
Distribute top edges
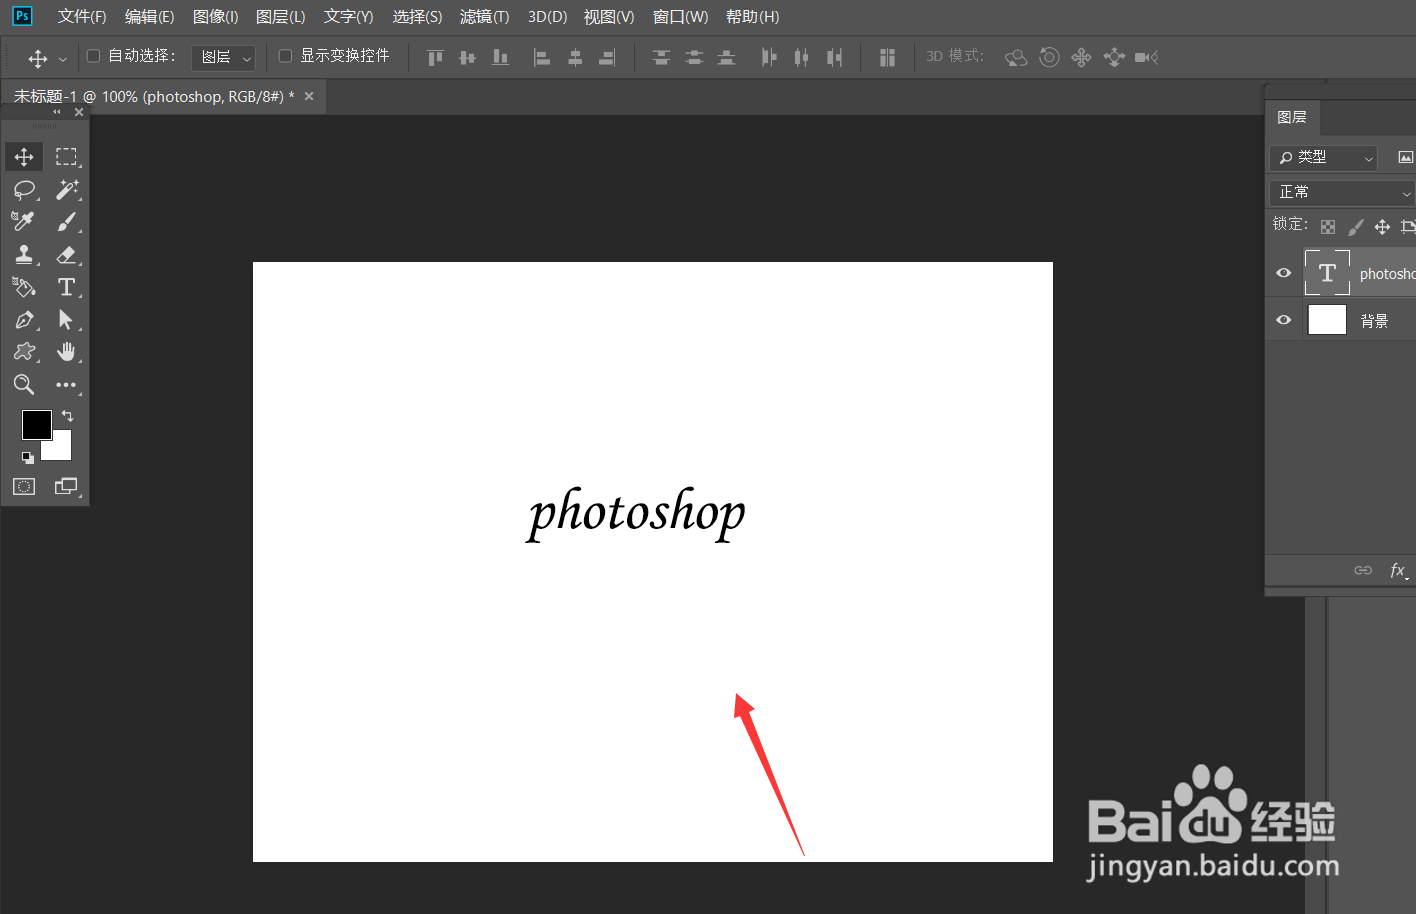click(661, 58)
